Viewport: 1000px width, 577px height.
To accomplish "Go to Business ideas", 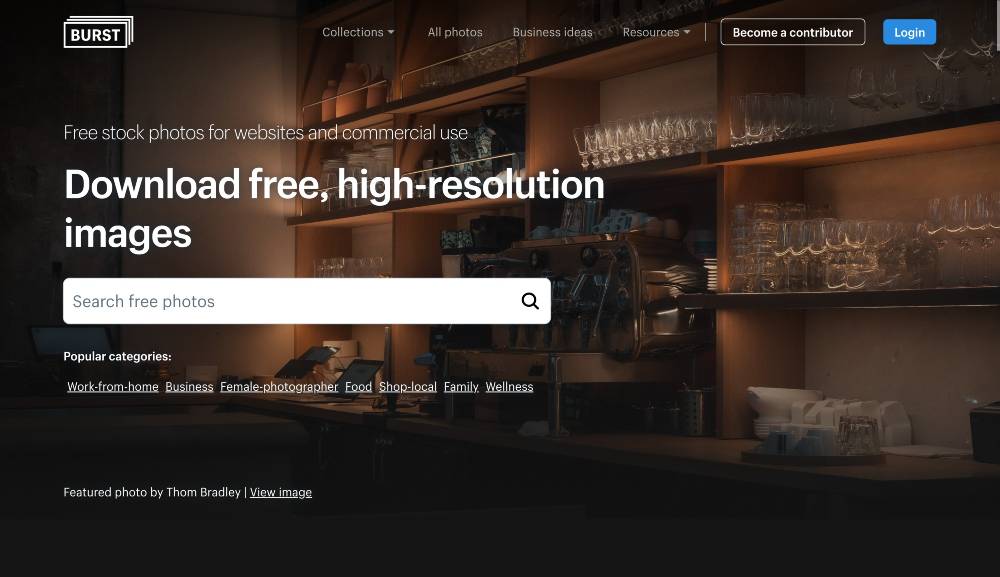I will coord(552,32).
